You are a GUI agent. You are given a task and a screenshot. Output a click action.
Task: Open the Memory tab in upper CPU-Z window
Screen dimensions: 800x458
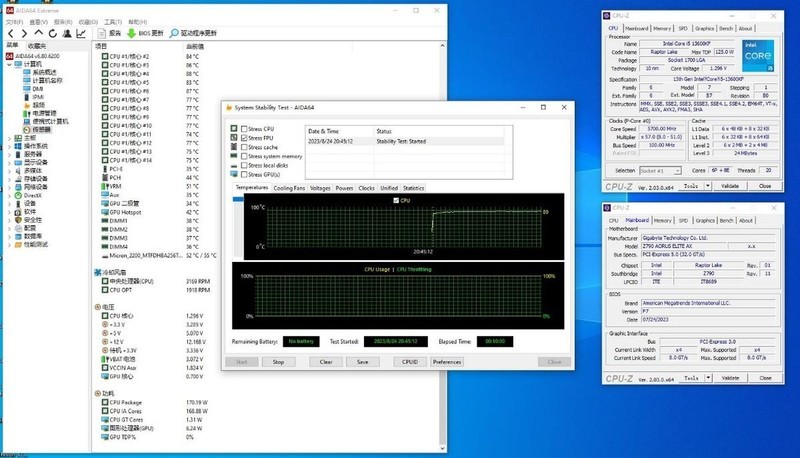point(664,28)
